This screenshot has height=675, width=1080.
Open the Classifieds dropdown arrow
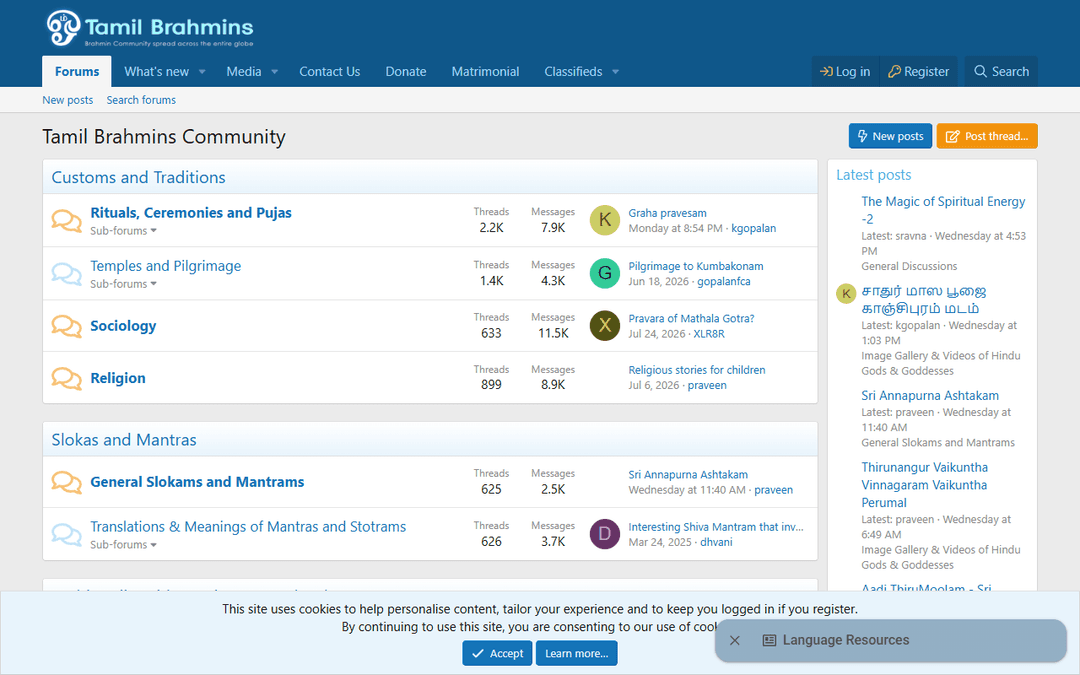pos(616,72)
